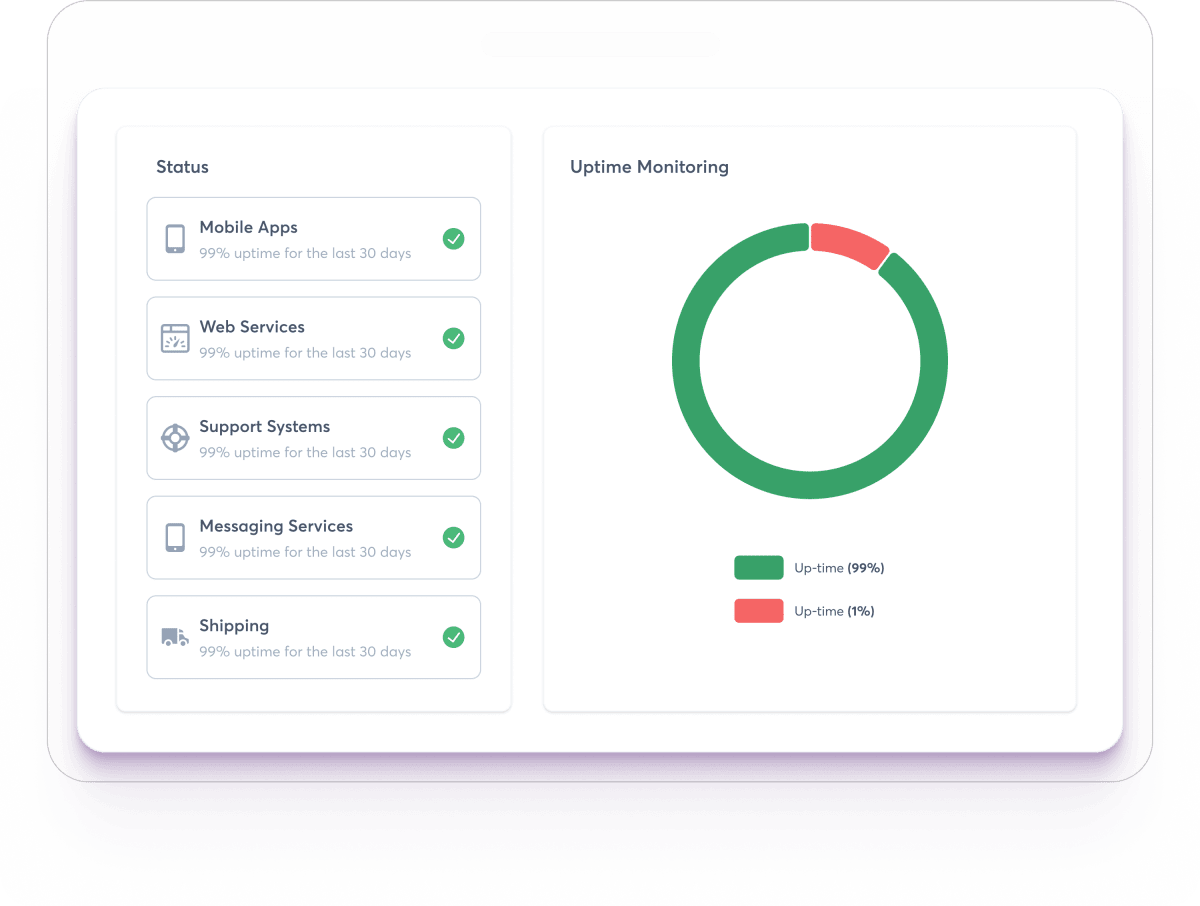Click the uptime subtitle under Messaging Services
1200x906 pixels.
pos(305,552)
